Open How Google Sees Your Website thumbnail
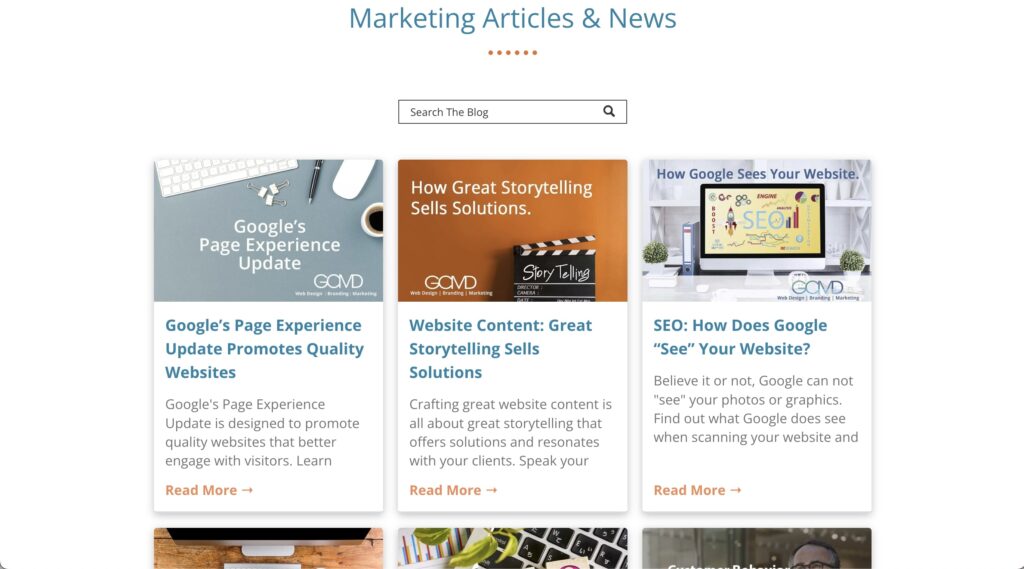Viewport: 1024px width, 569px height. tap(757, 231)
